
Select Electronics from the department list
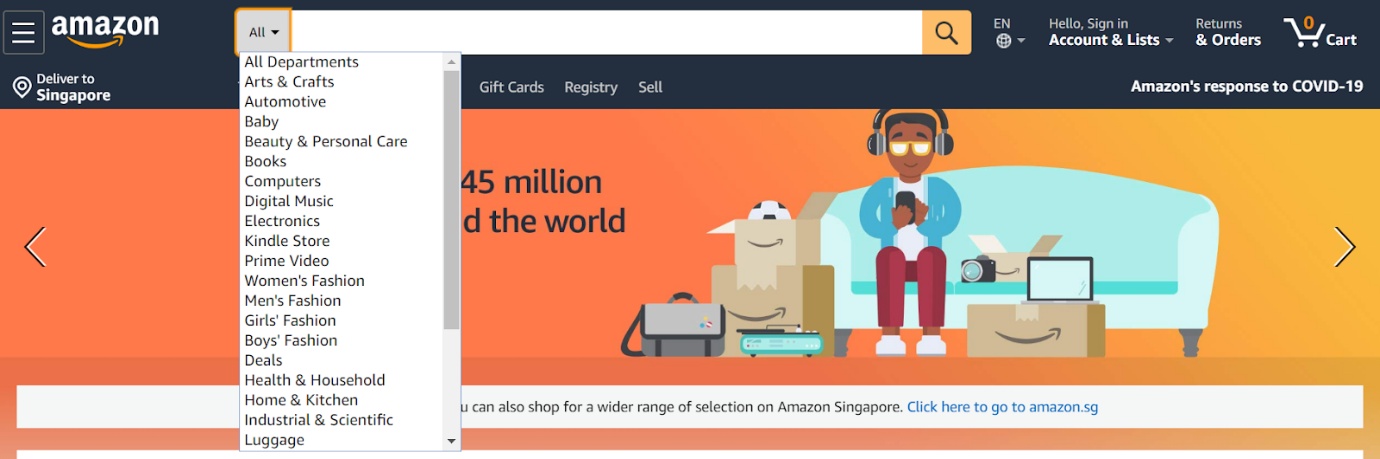pos(282,221)
